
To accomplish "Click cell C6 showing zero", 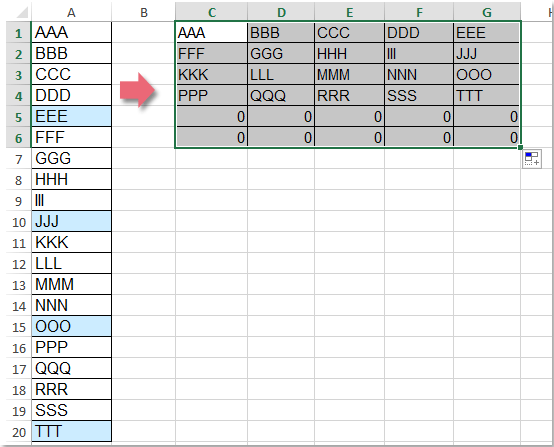I will pos(212,137).
